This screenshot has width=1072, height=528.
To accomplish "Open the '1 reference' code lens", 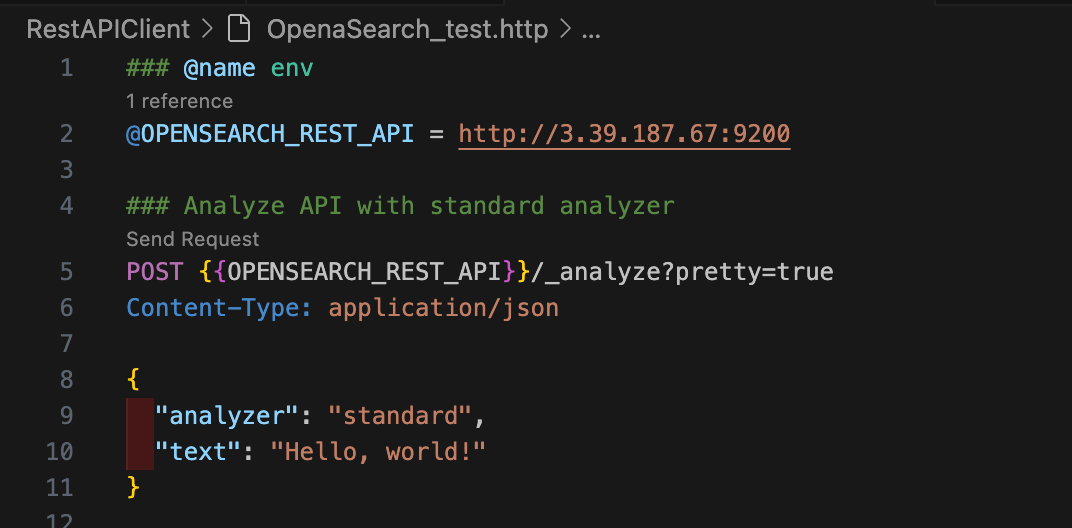I will click(179, 101).
